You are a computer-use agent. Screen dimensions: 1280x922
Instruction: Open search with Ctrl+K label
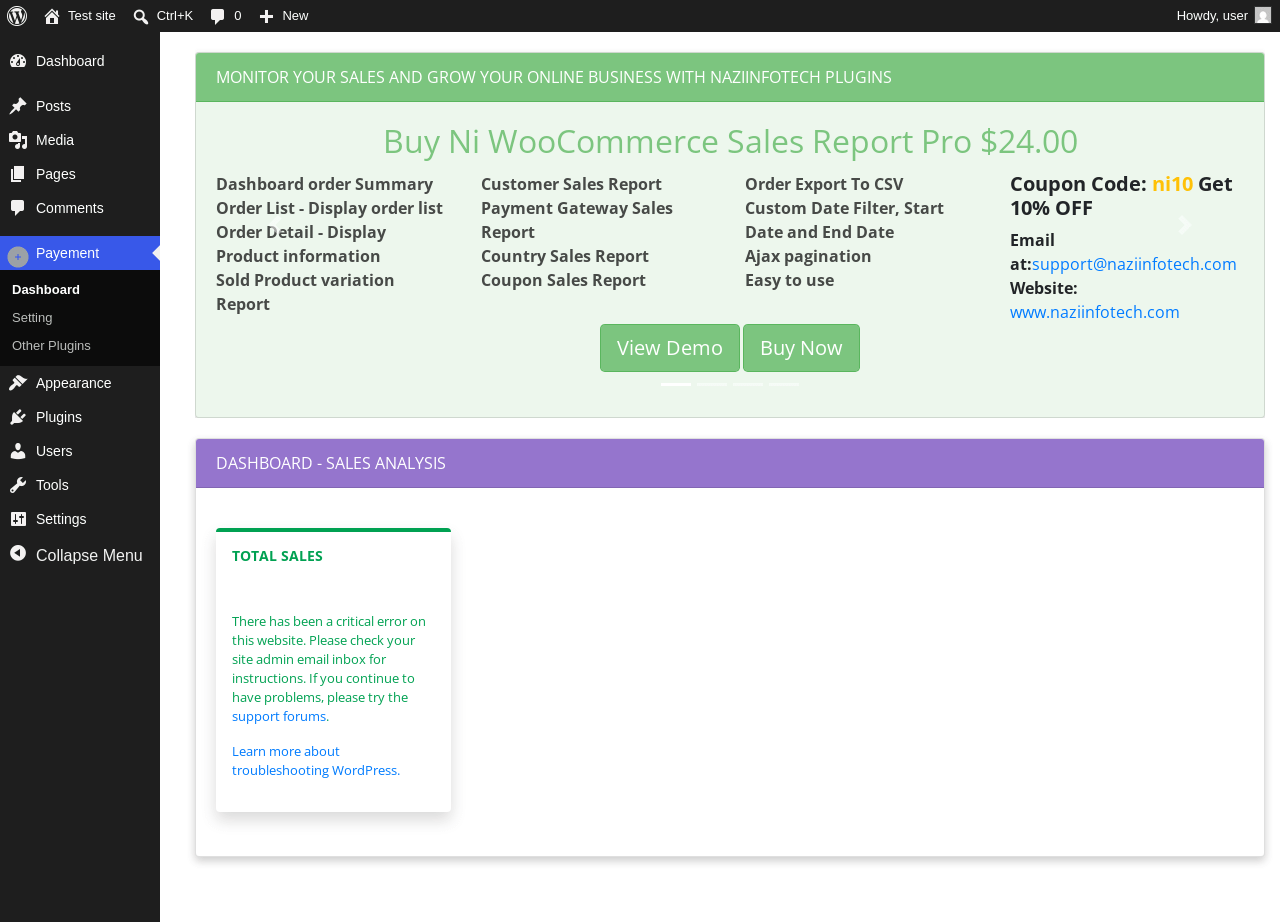pyautogui.click(x=175, y=16)
